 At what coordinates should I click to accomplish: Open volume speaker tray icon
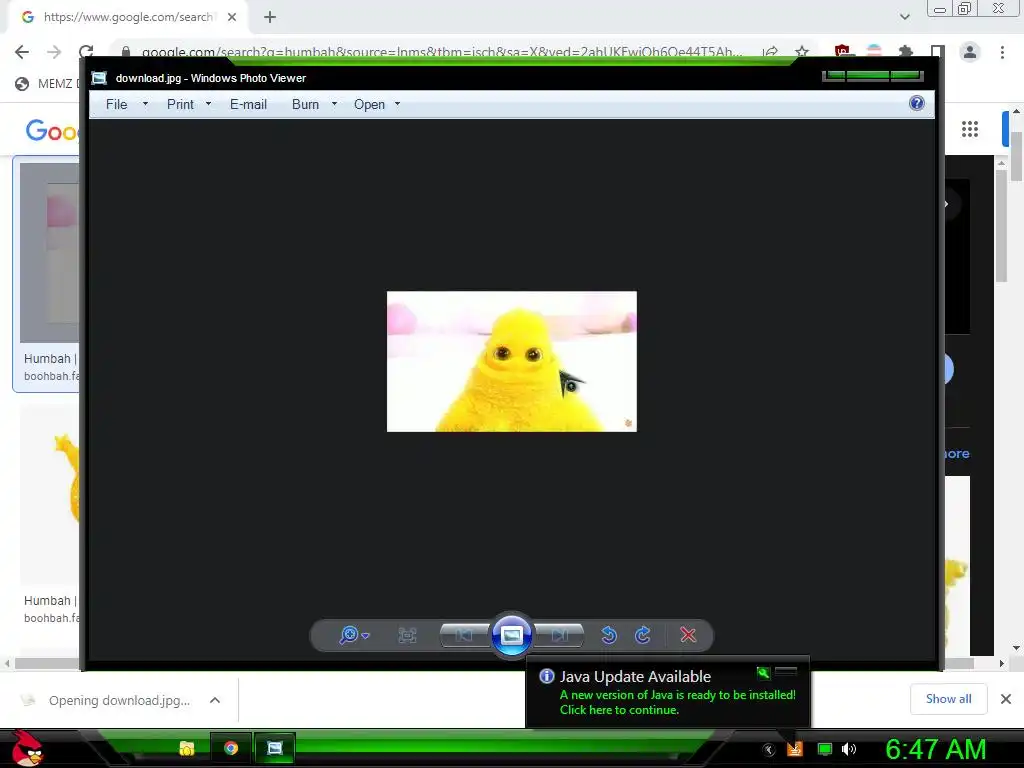click(849, 750)
